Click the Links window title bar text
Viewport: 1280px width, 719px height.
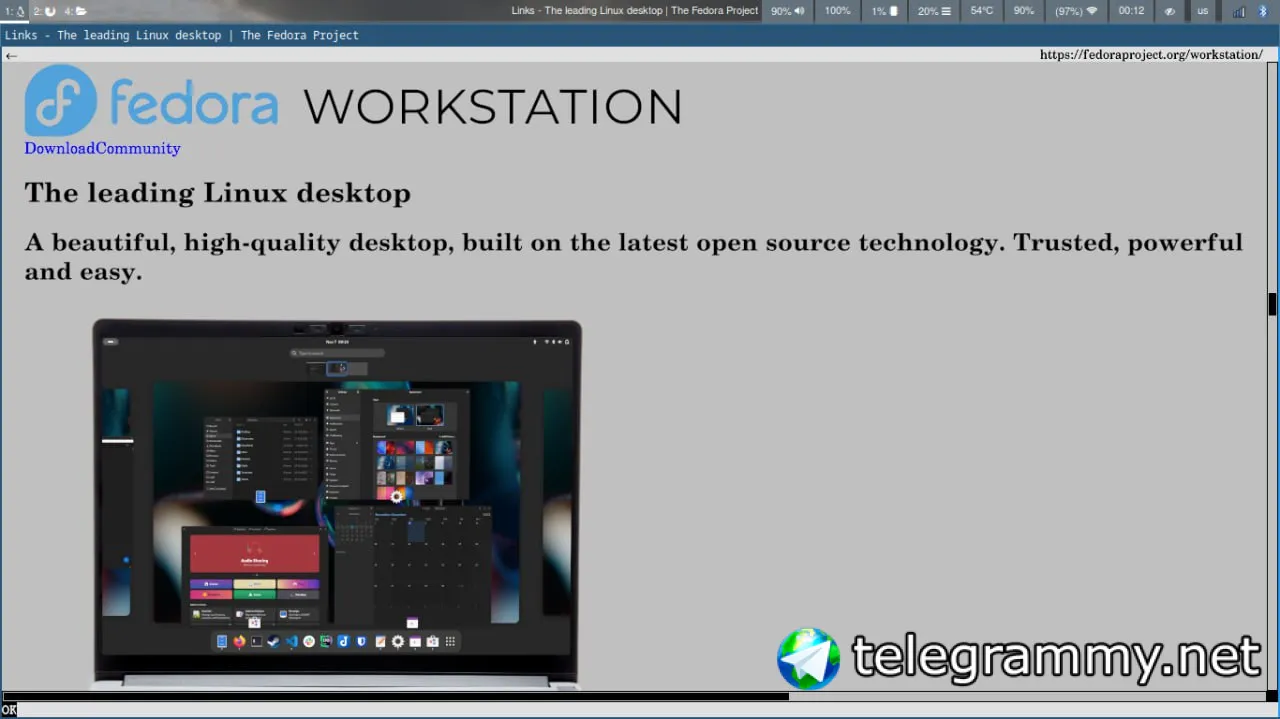click(181, 35)
